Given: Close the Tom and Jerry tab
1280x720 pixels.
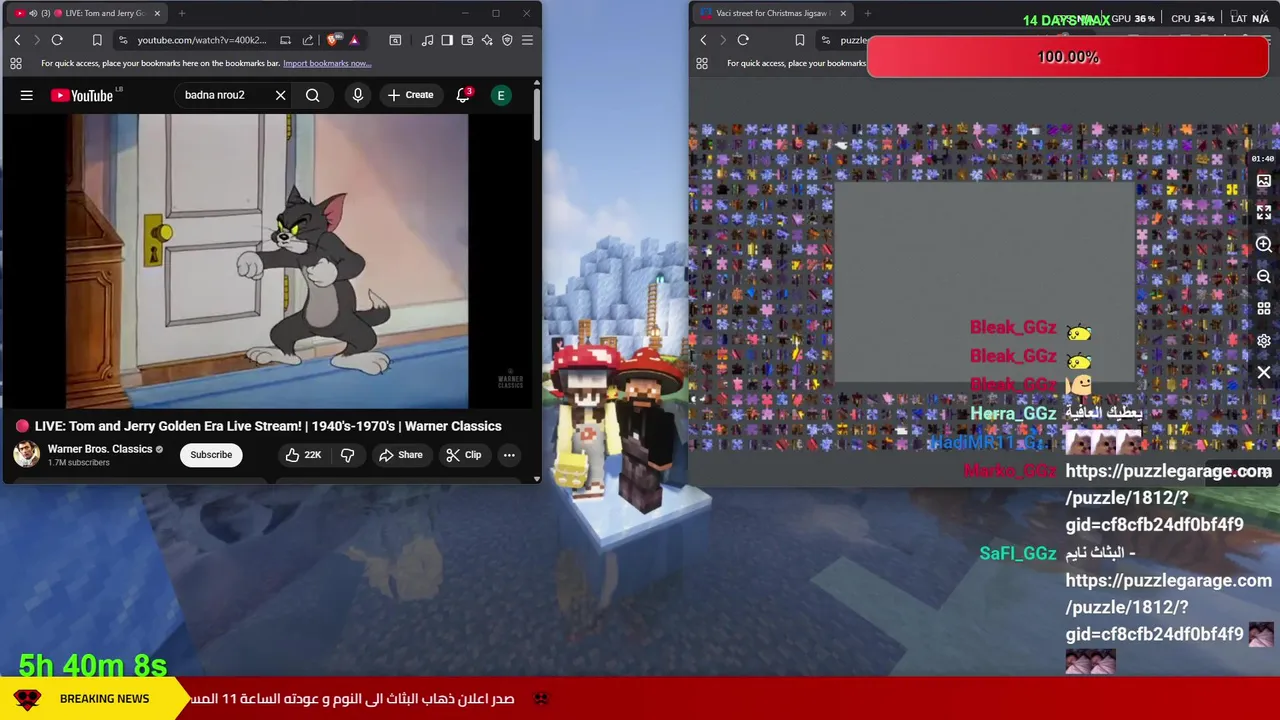Looking at the screenshot, I should pos(156,13).
